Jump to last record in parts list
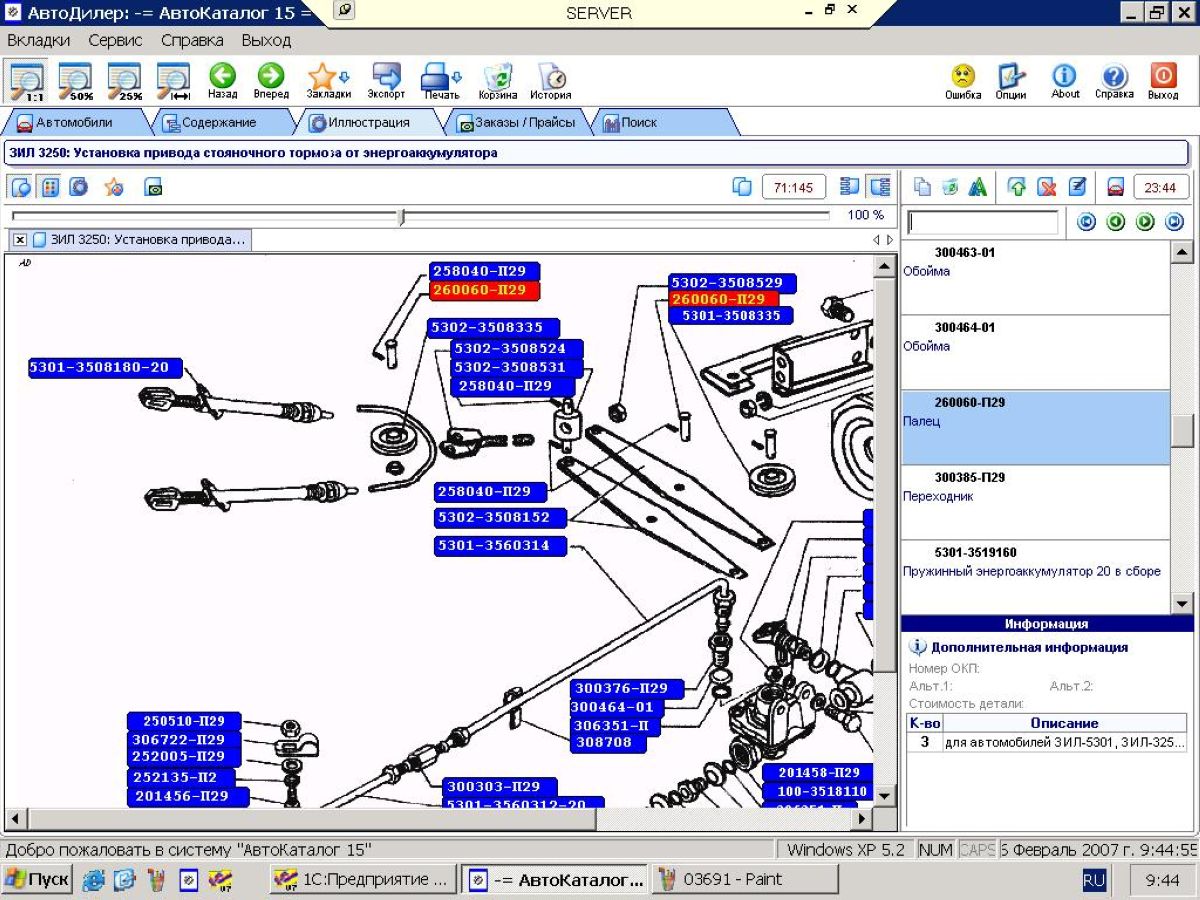The image size is (1200, 900). (1175, 222)
